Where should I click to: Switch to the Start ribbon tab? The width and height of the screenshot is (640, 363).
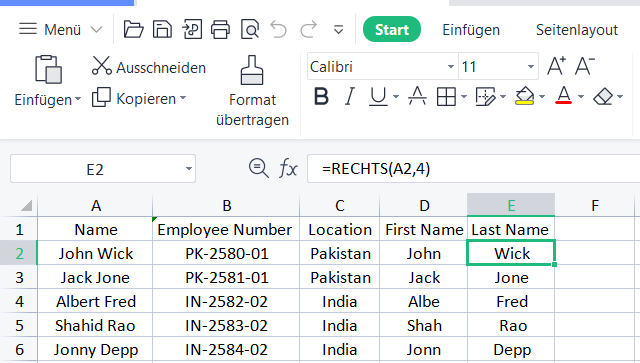click(x=392, y=29)
